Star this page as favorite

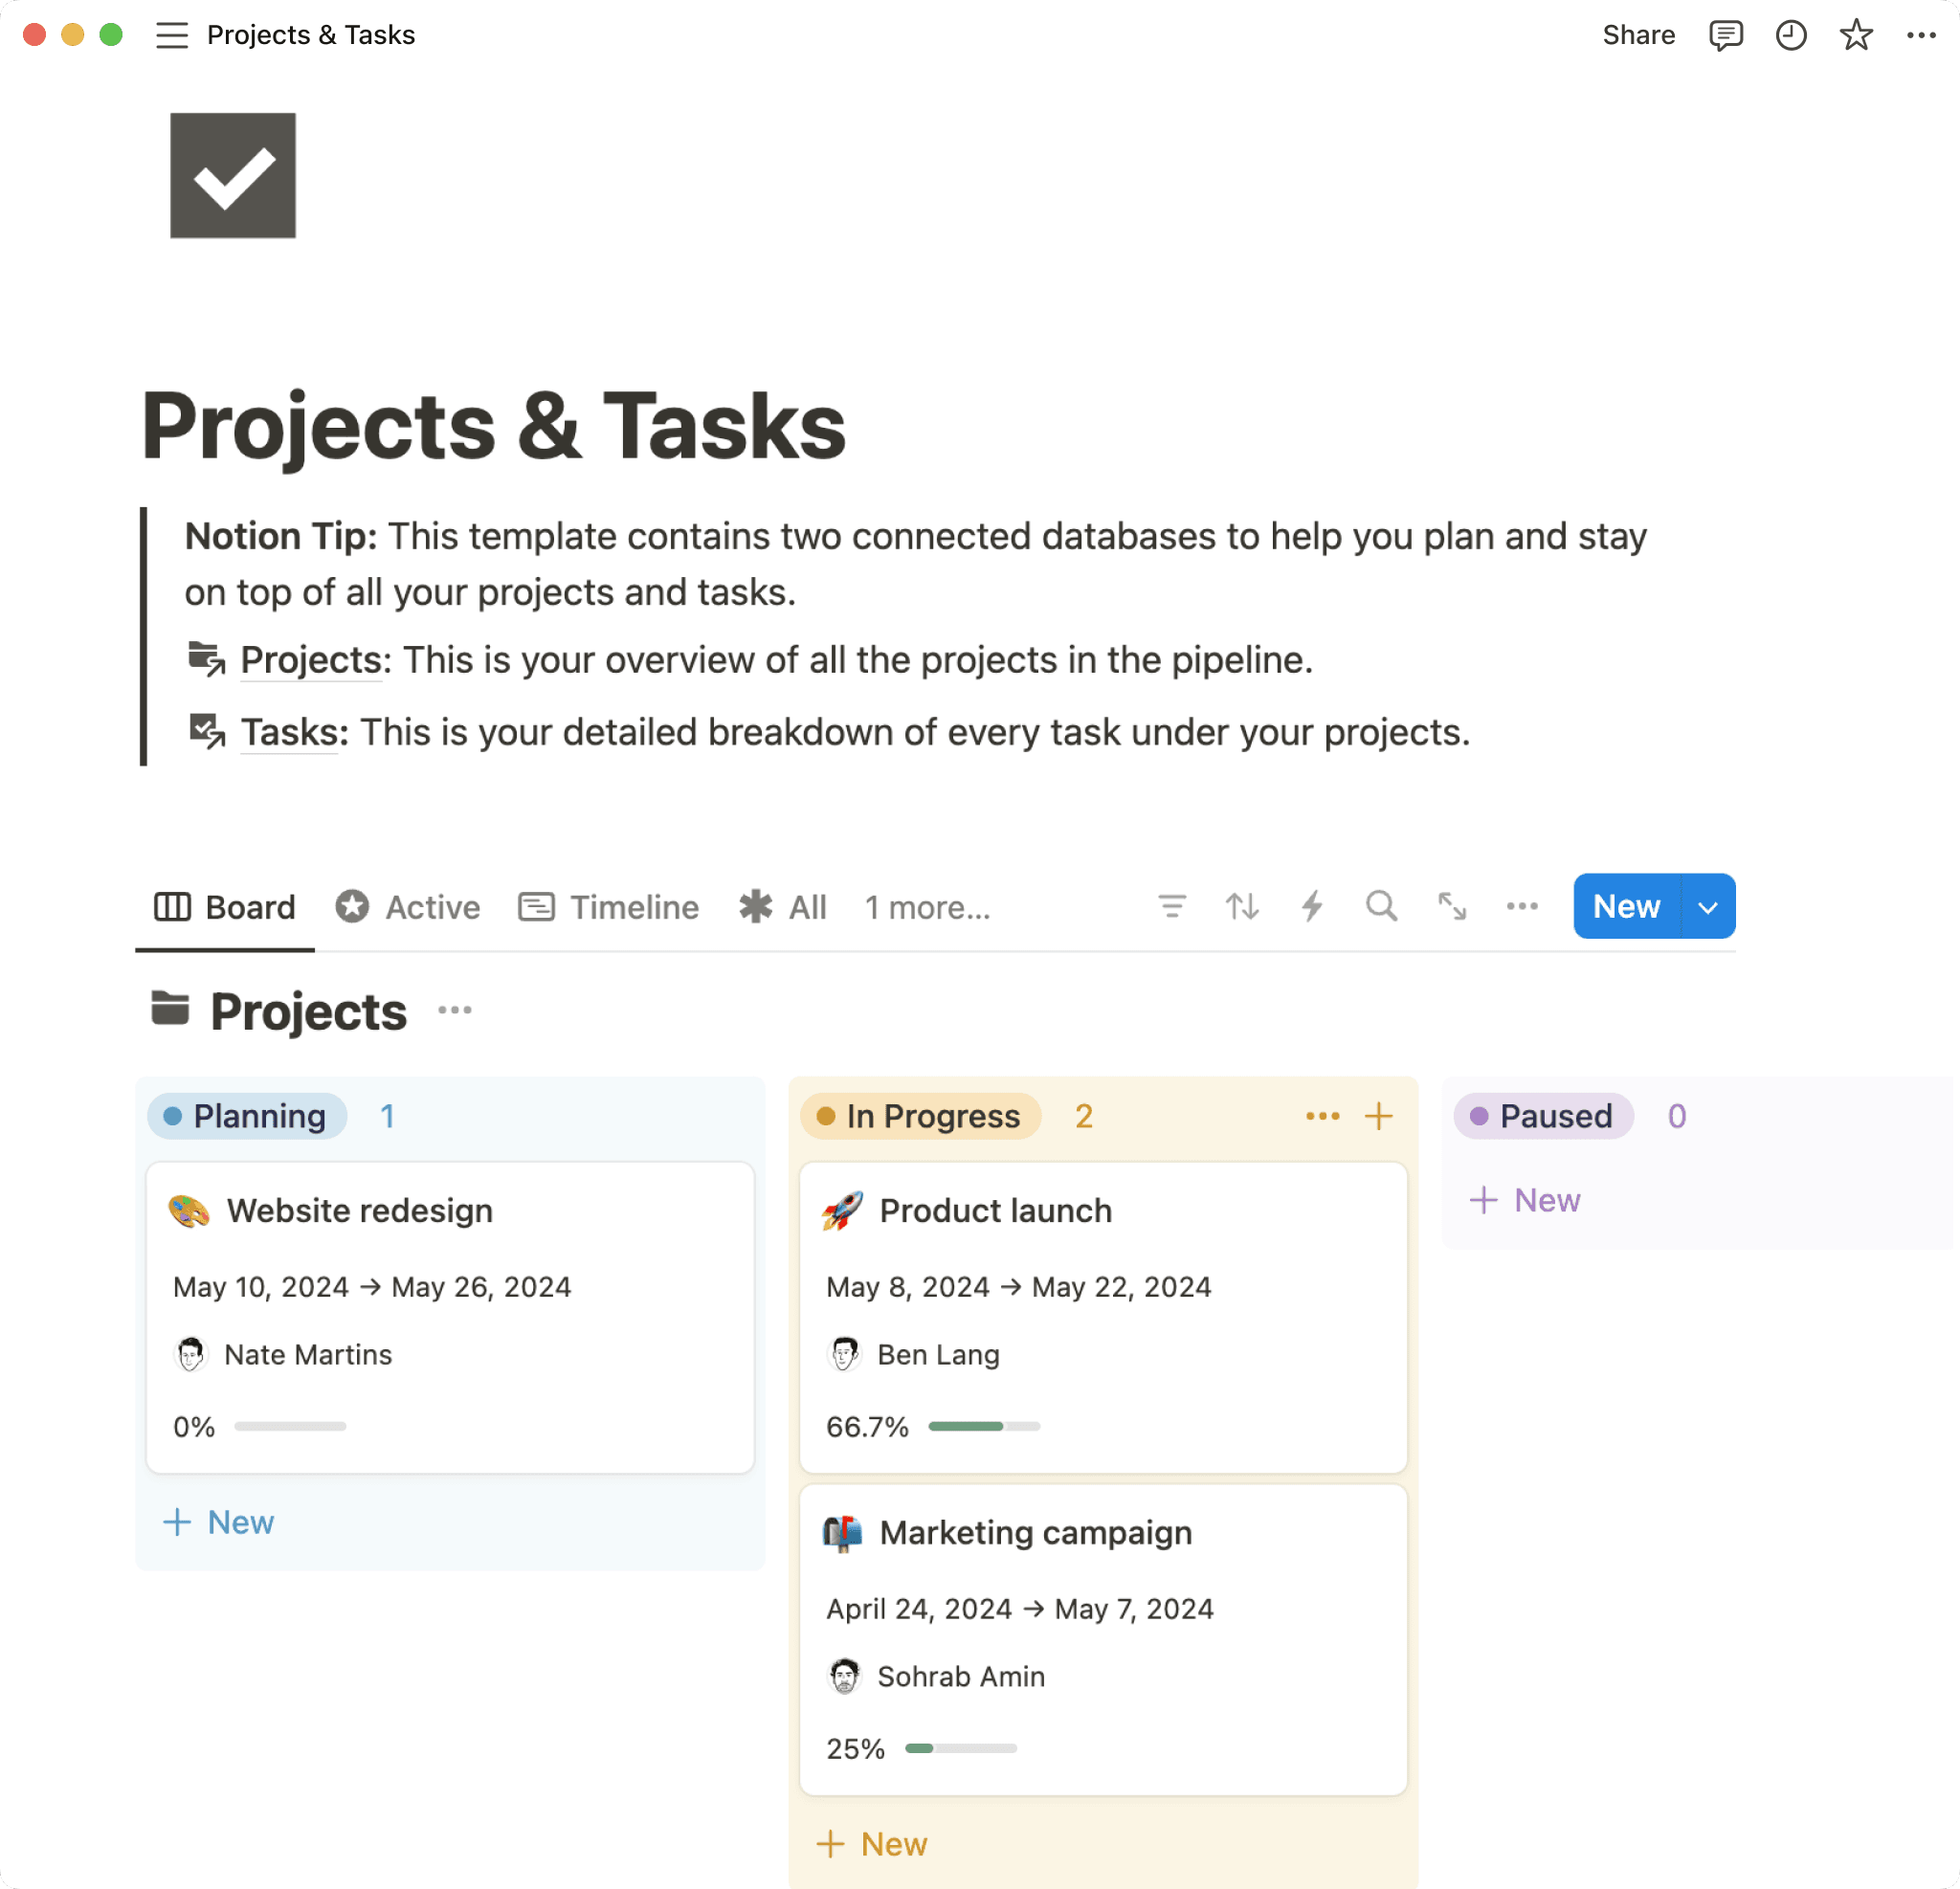click(1855, 35)
